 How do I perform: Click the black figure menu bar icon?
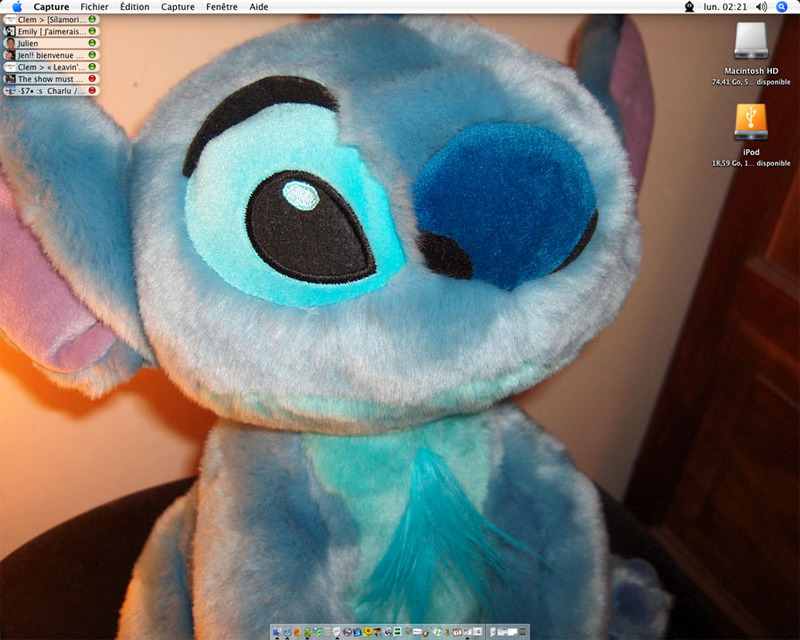coord(689,7)
